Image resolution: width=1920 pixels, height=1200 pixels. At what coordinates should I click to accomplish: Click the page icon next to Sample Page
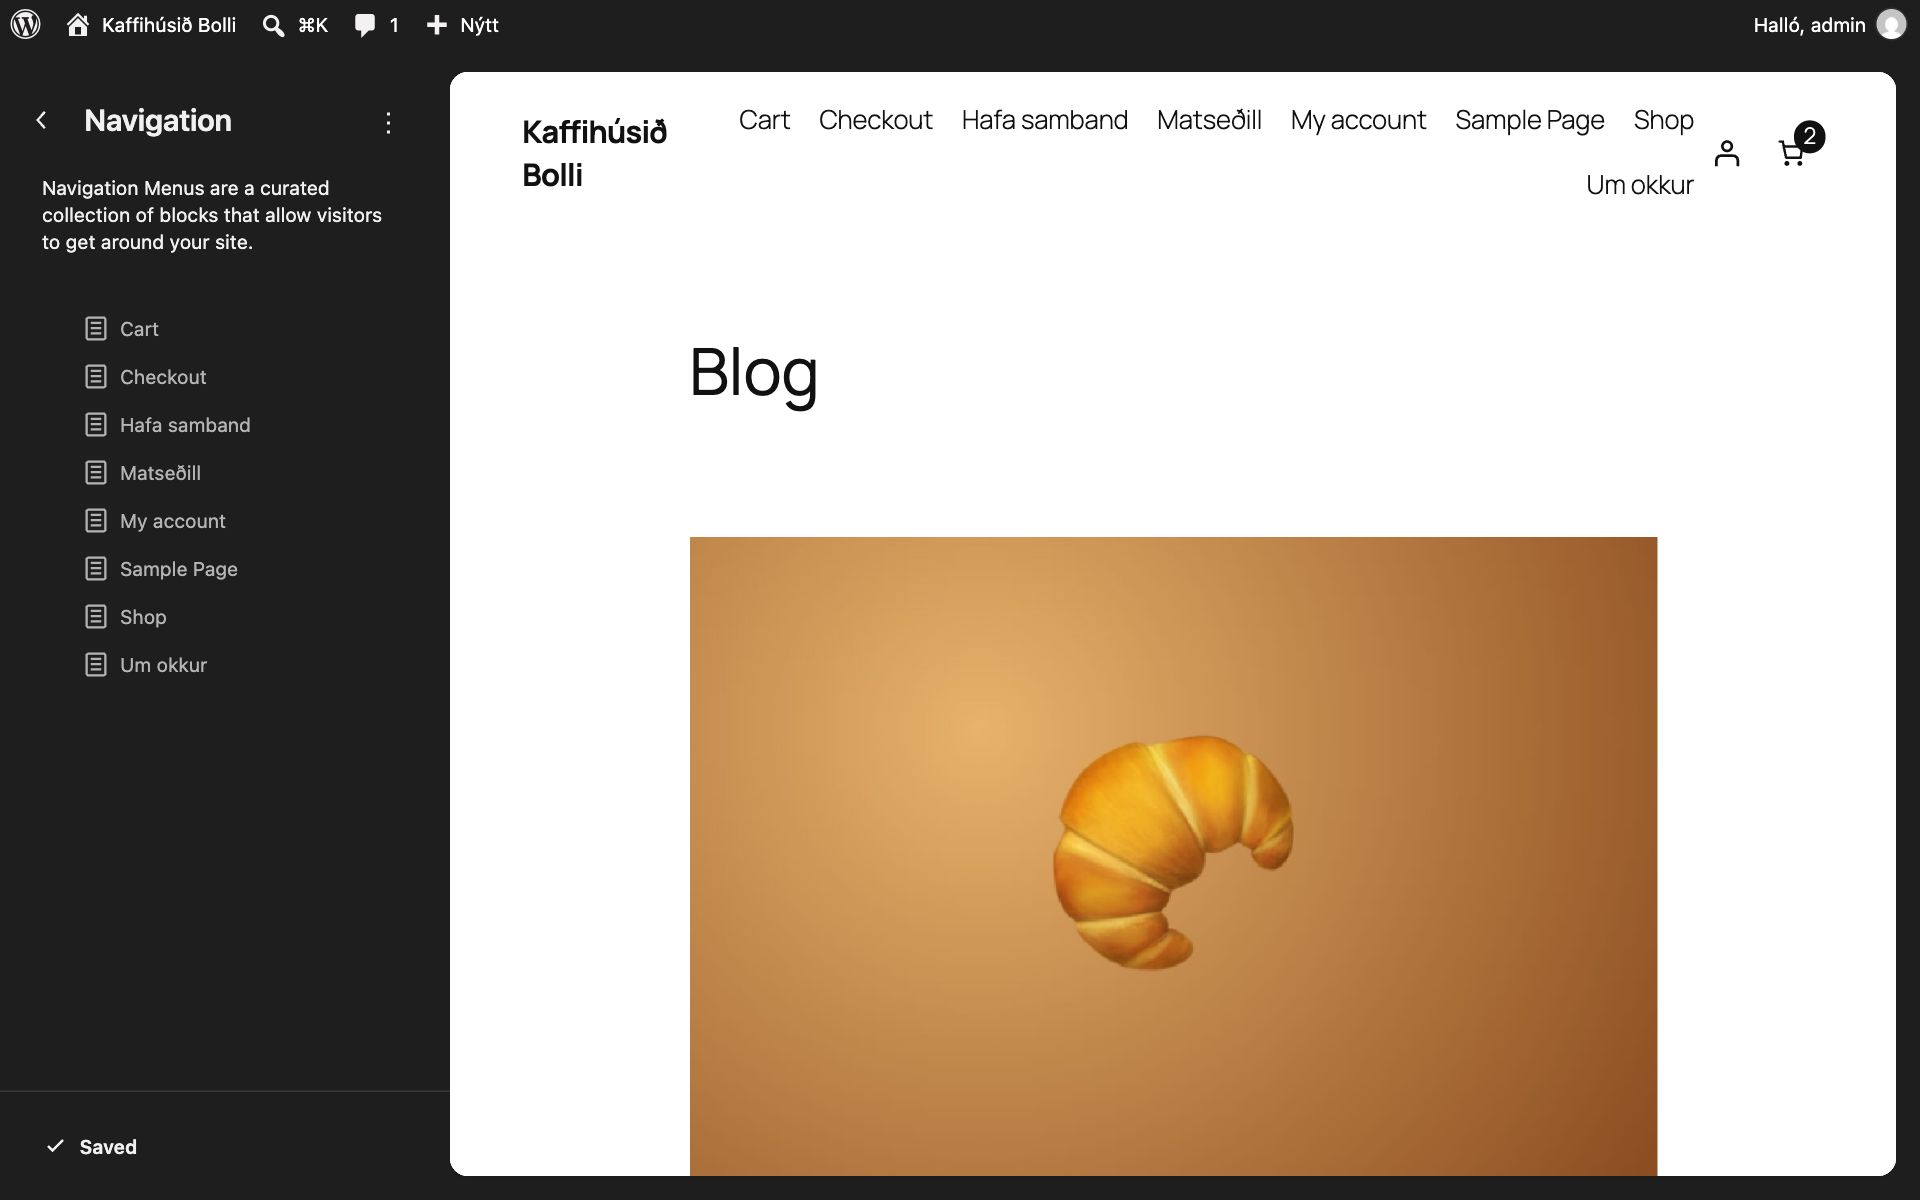pyautogui.click(x=96, y=568)
